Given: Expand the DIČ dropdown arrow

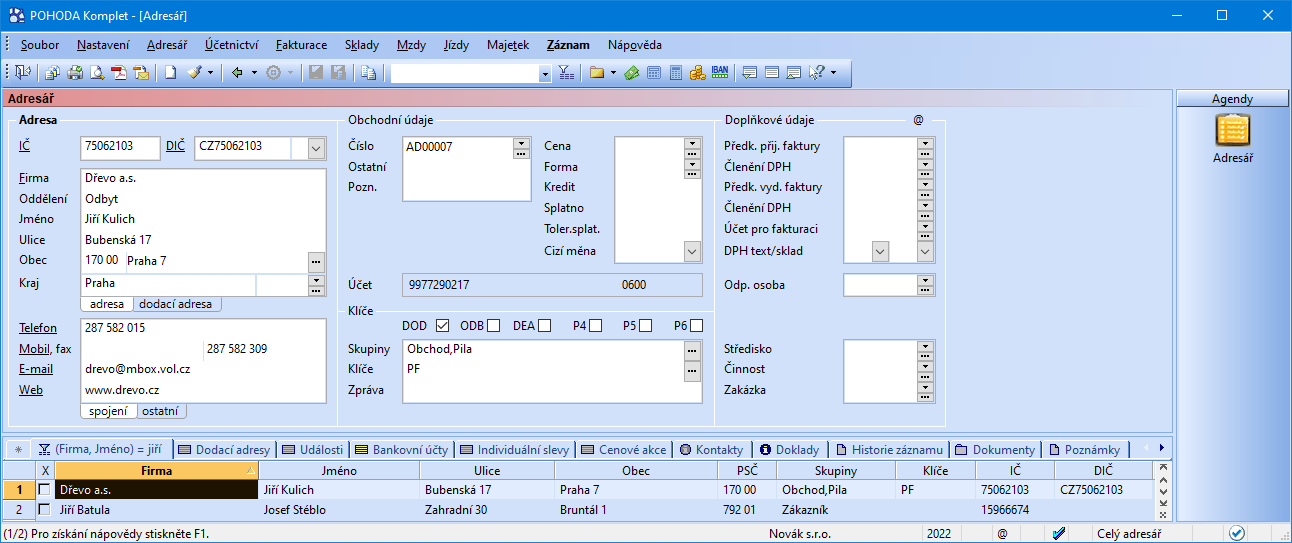Looking at the screenshot, I should [316, 148].
